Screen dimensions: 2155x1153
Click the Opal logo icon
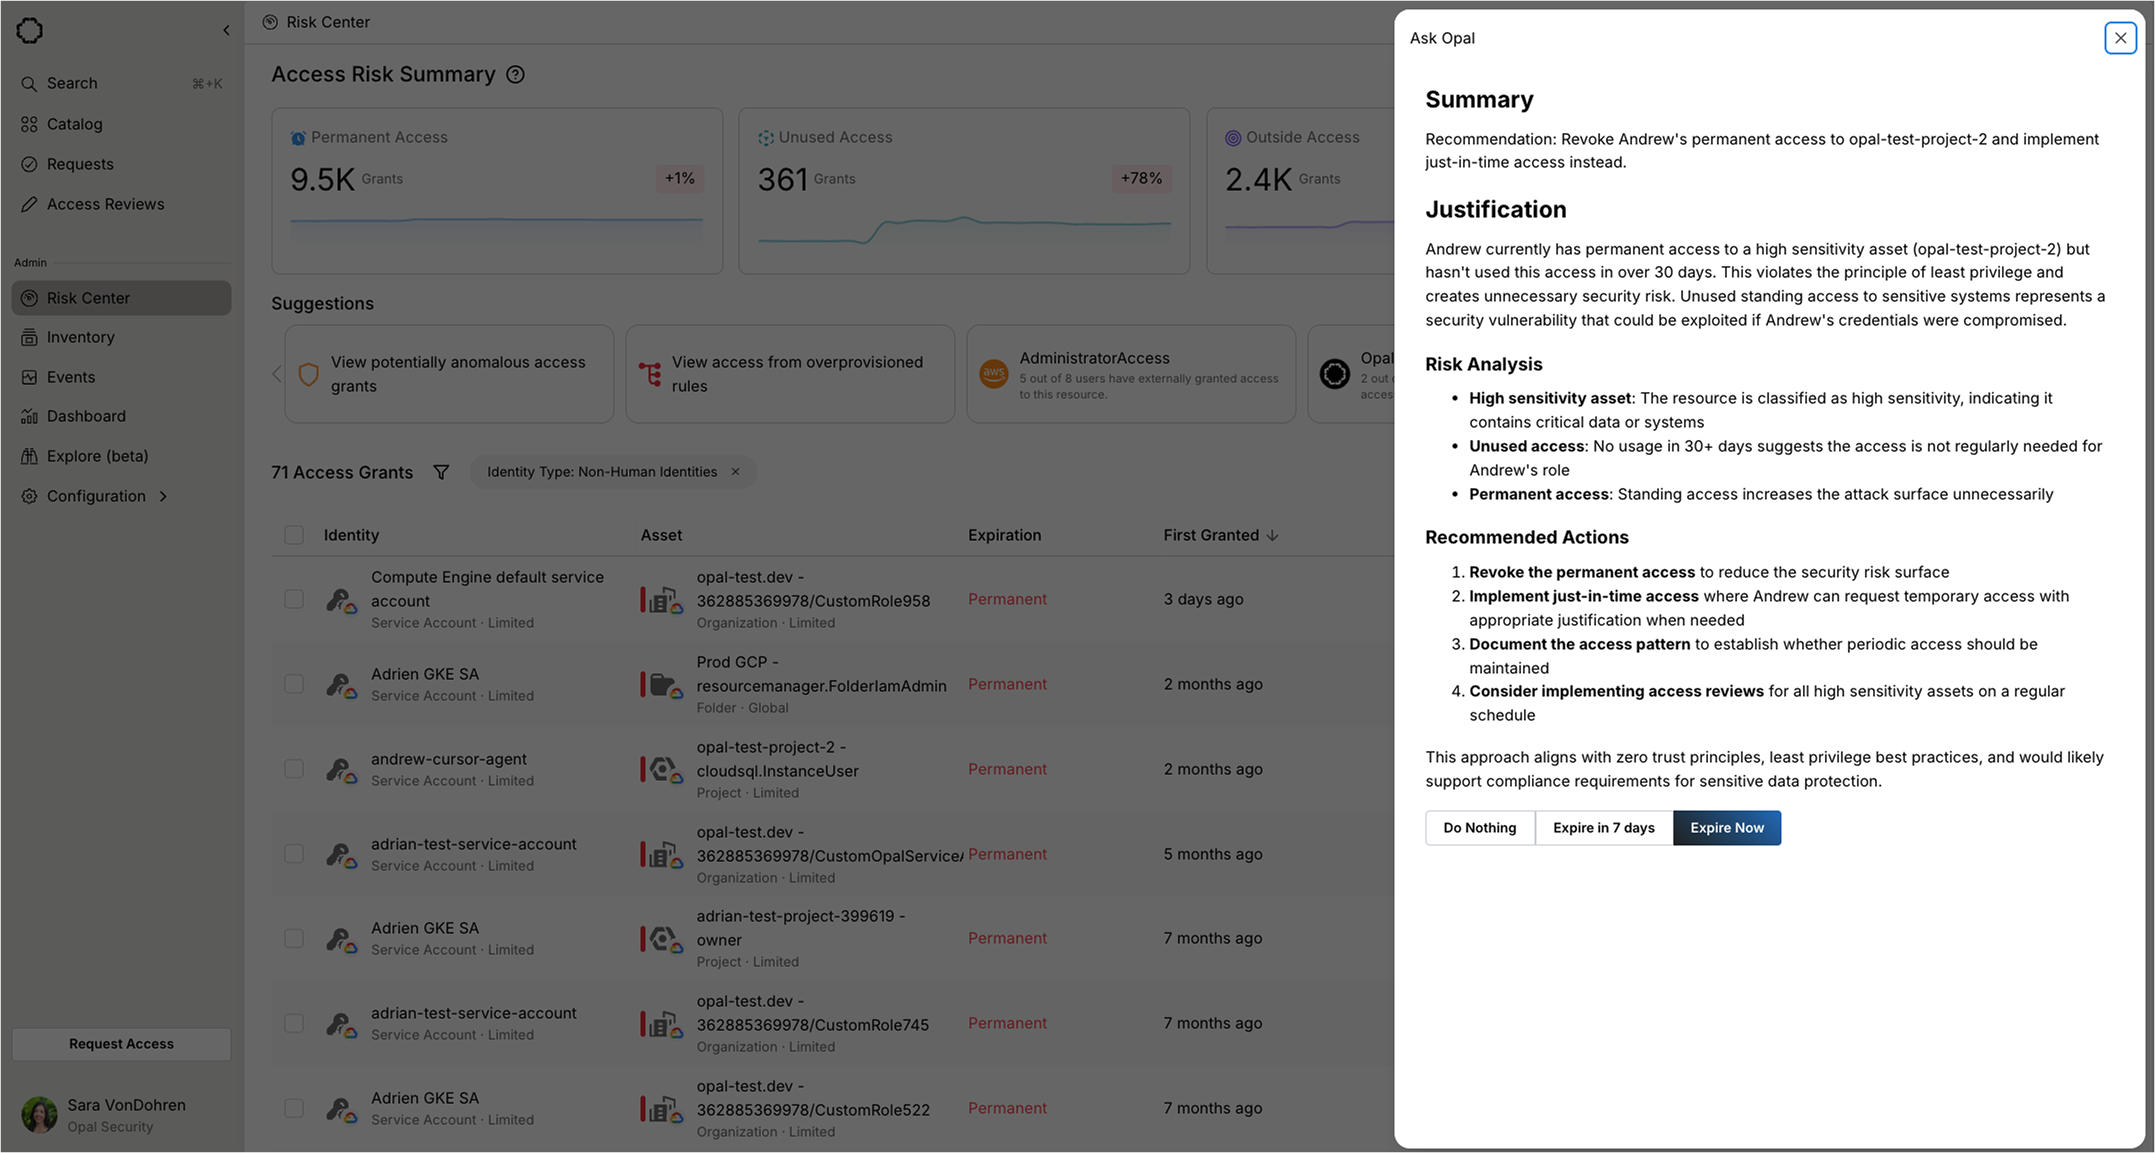click(x=30, y=31)
